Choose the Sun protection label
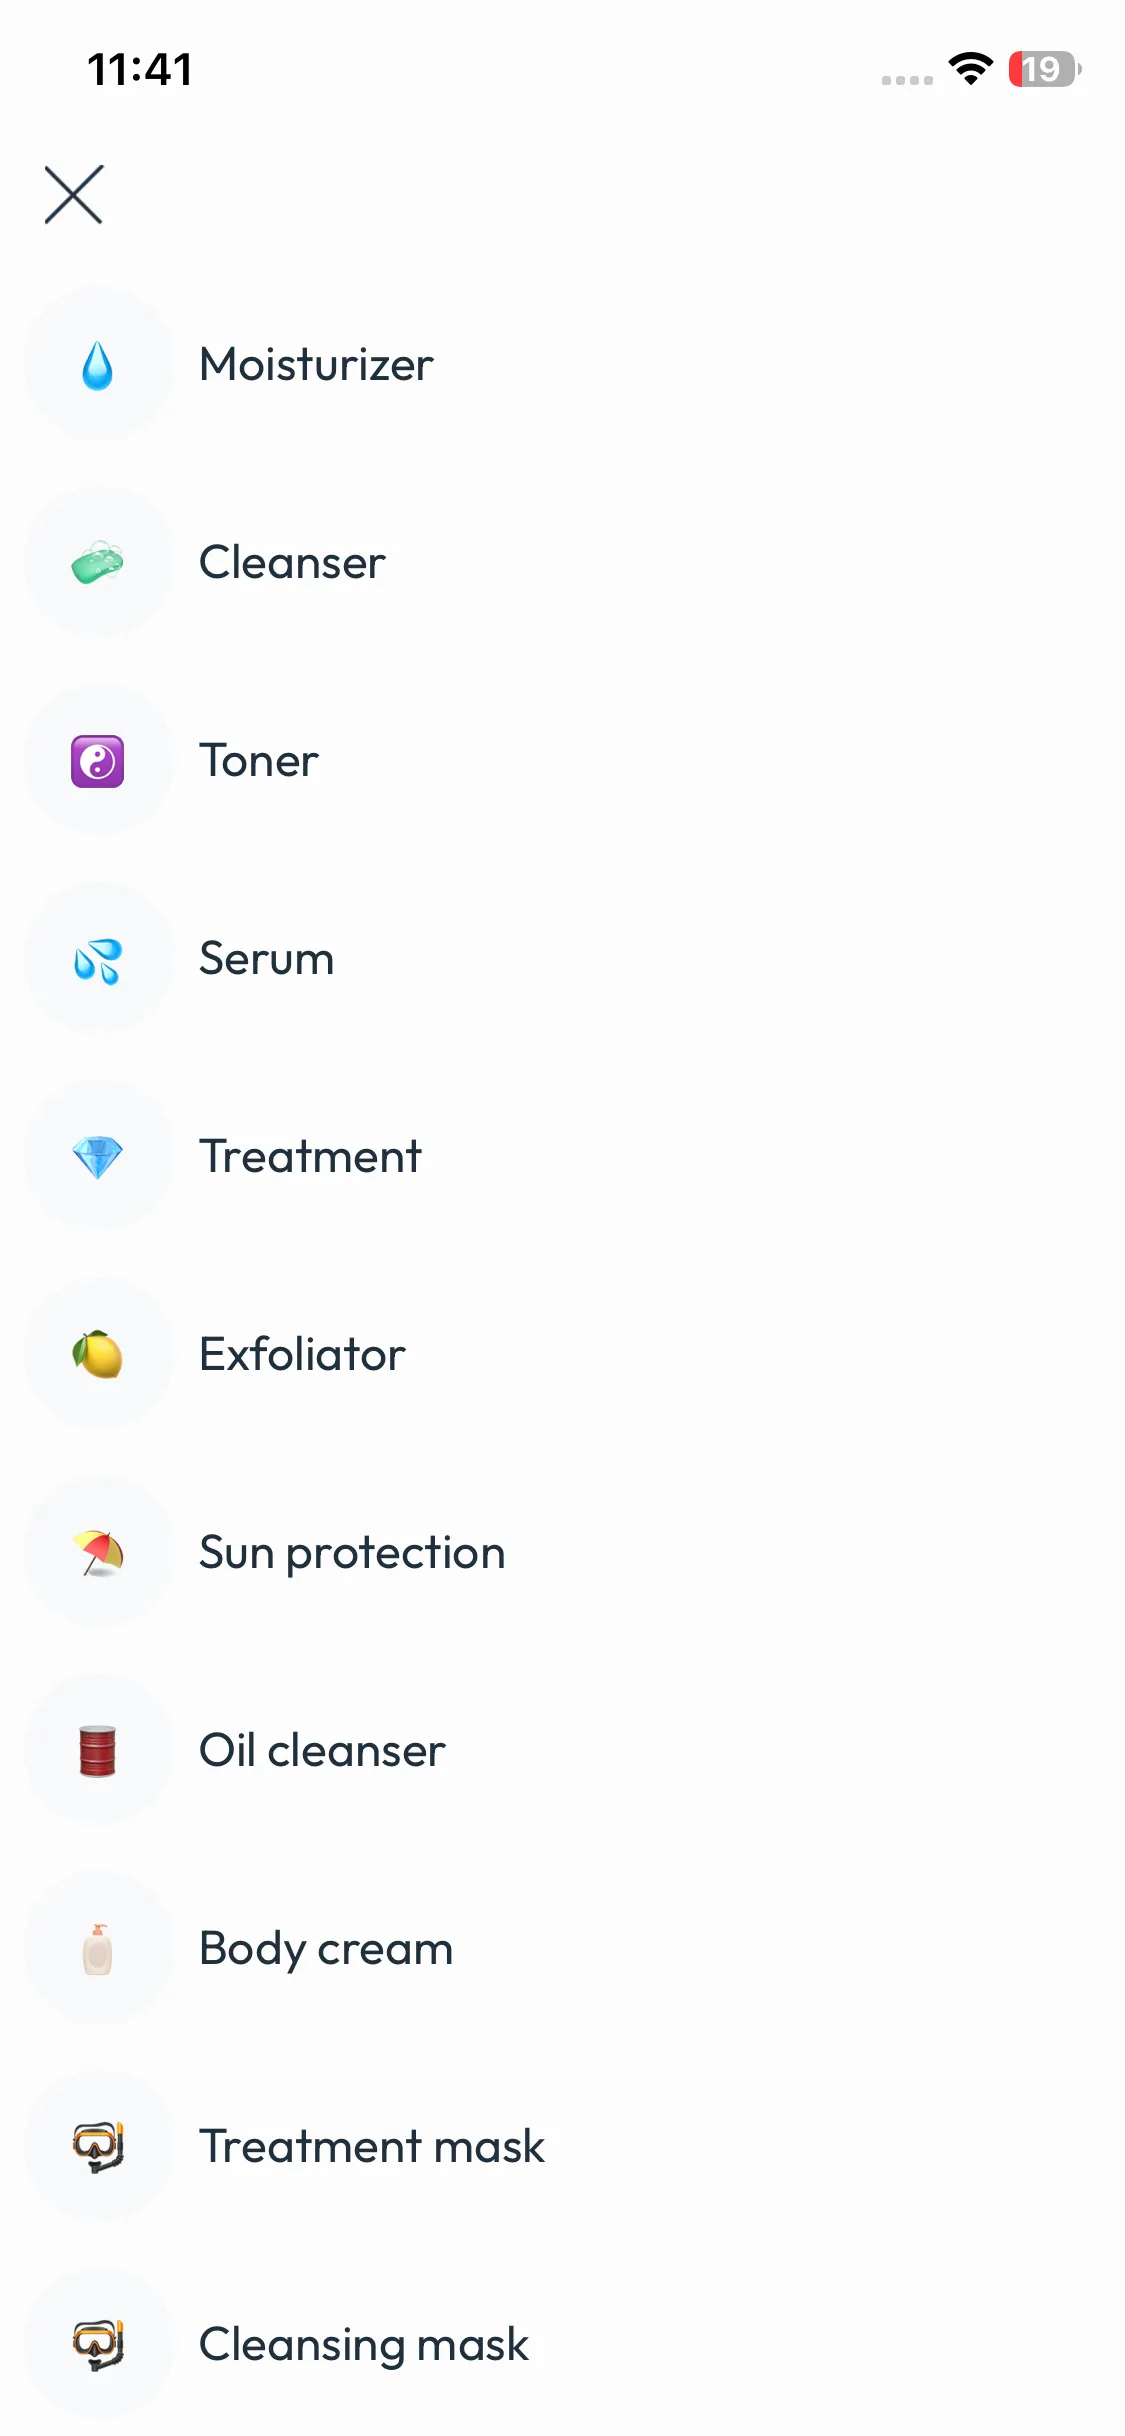This screenshot has height=2436, width=1125. (x=352, y=1553)
